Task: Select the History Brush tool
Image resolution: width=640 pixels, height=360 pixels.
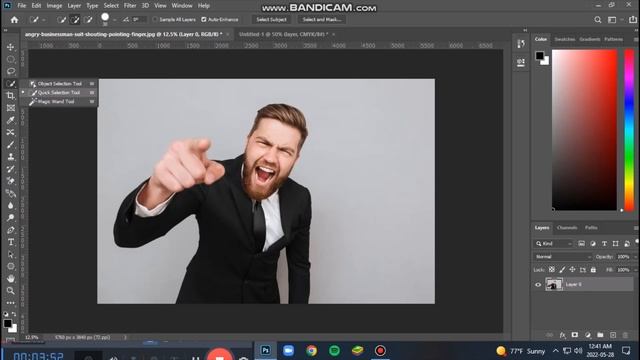Action: click(11, 169)
